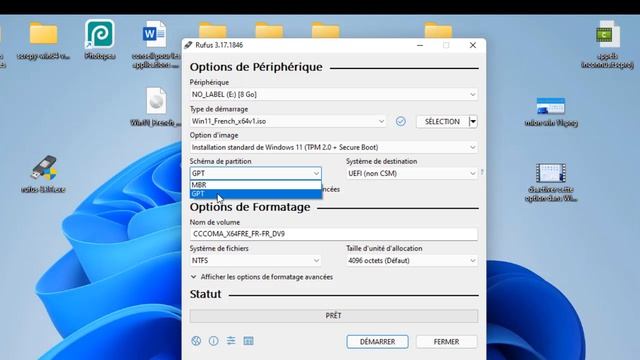Select GPT in partition scheme list
The height and width of the screenshot is (360, 640).
(x=256, y=194)
